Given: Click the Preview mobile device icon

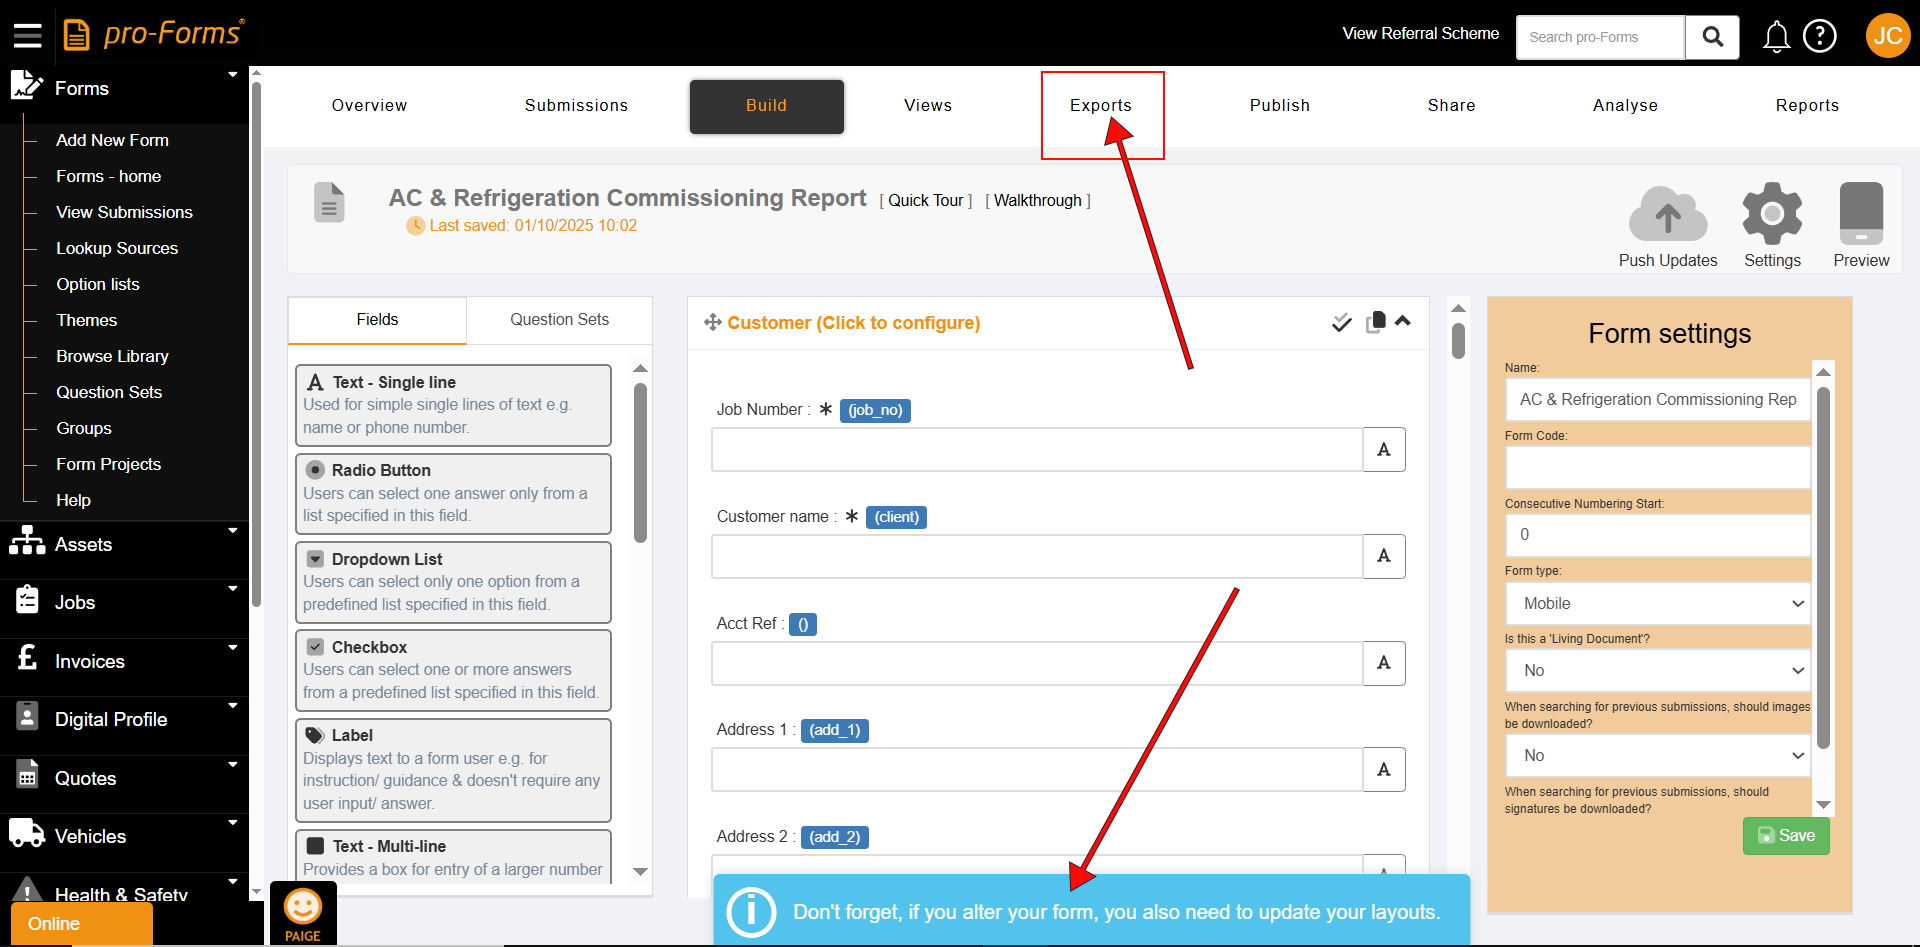Looking at the screenshot, I should 1860,214.
